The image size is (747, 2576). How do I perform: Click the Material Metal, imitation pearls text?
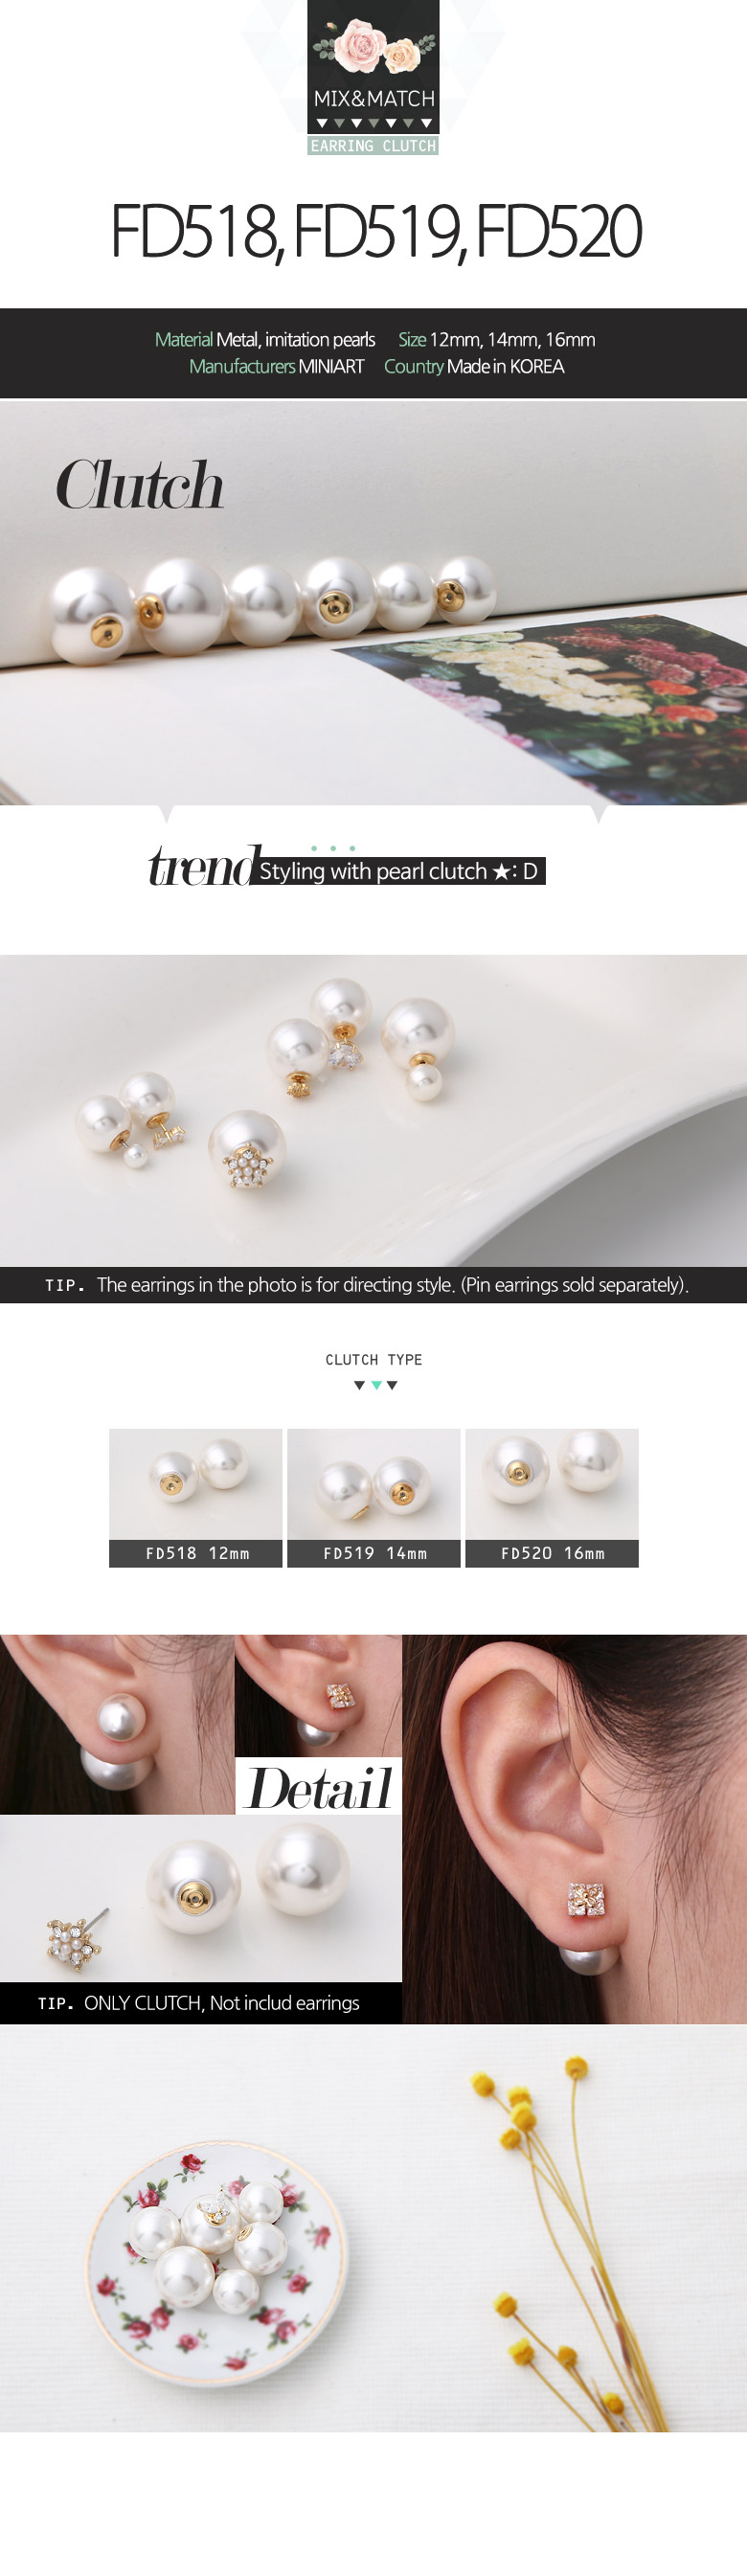[x=265, y=340]
